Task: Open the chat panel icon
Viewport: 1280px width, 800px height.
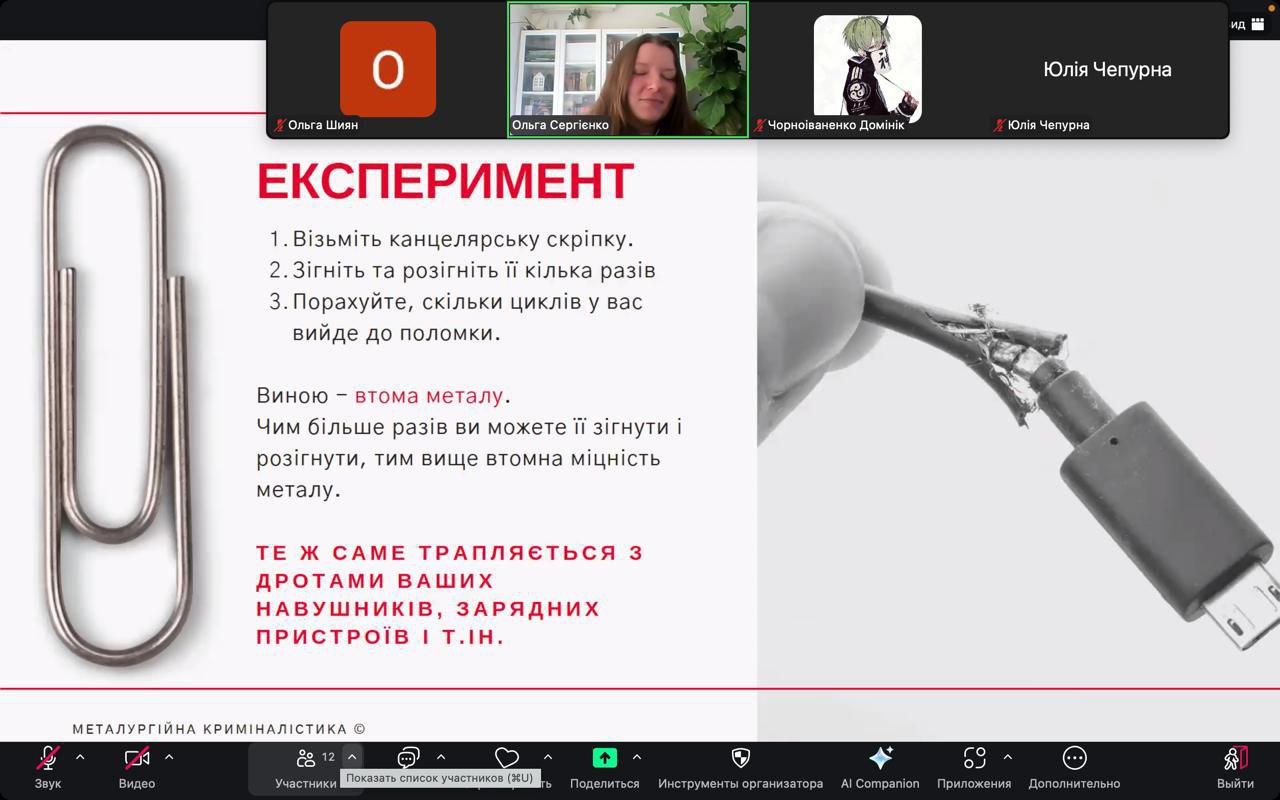Action: (x=408, y=758)
